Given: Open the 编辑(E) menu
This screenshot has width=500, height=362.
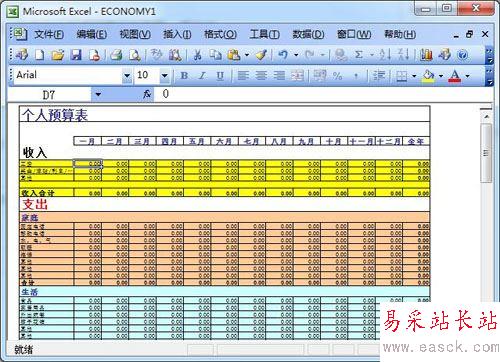Looking at the screenshot, I should [x=92, y=34].
